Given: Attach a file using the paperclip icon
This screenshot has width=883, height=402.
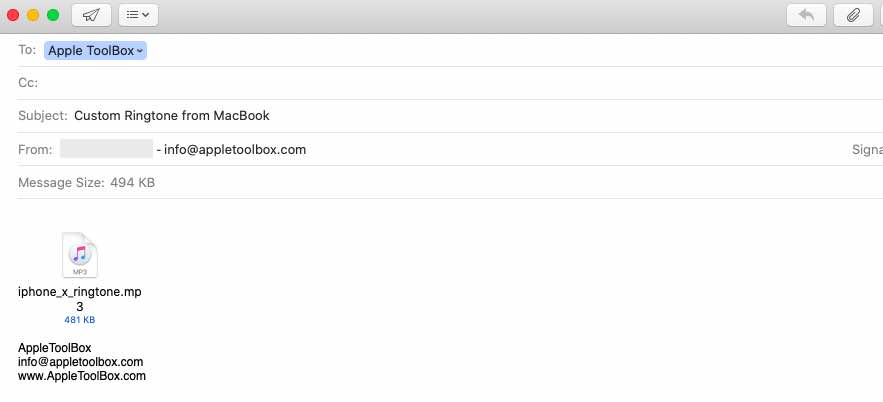Looking at the screenshot, I should pos(853,15).
